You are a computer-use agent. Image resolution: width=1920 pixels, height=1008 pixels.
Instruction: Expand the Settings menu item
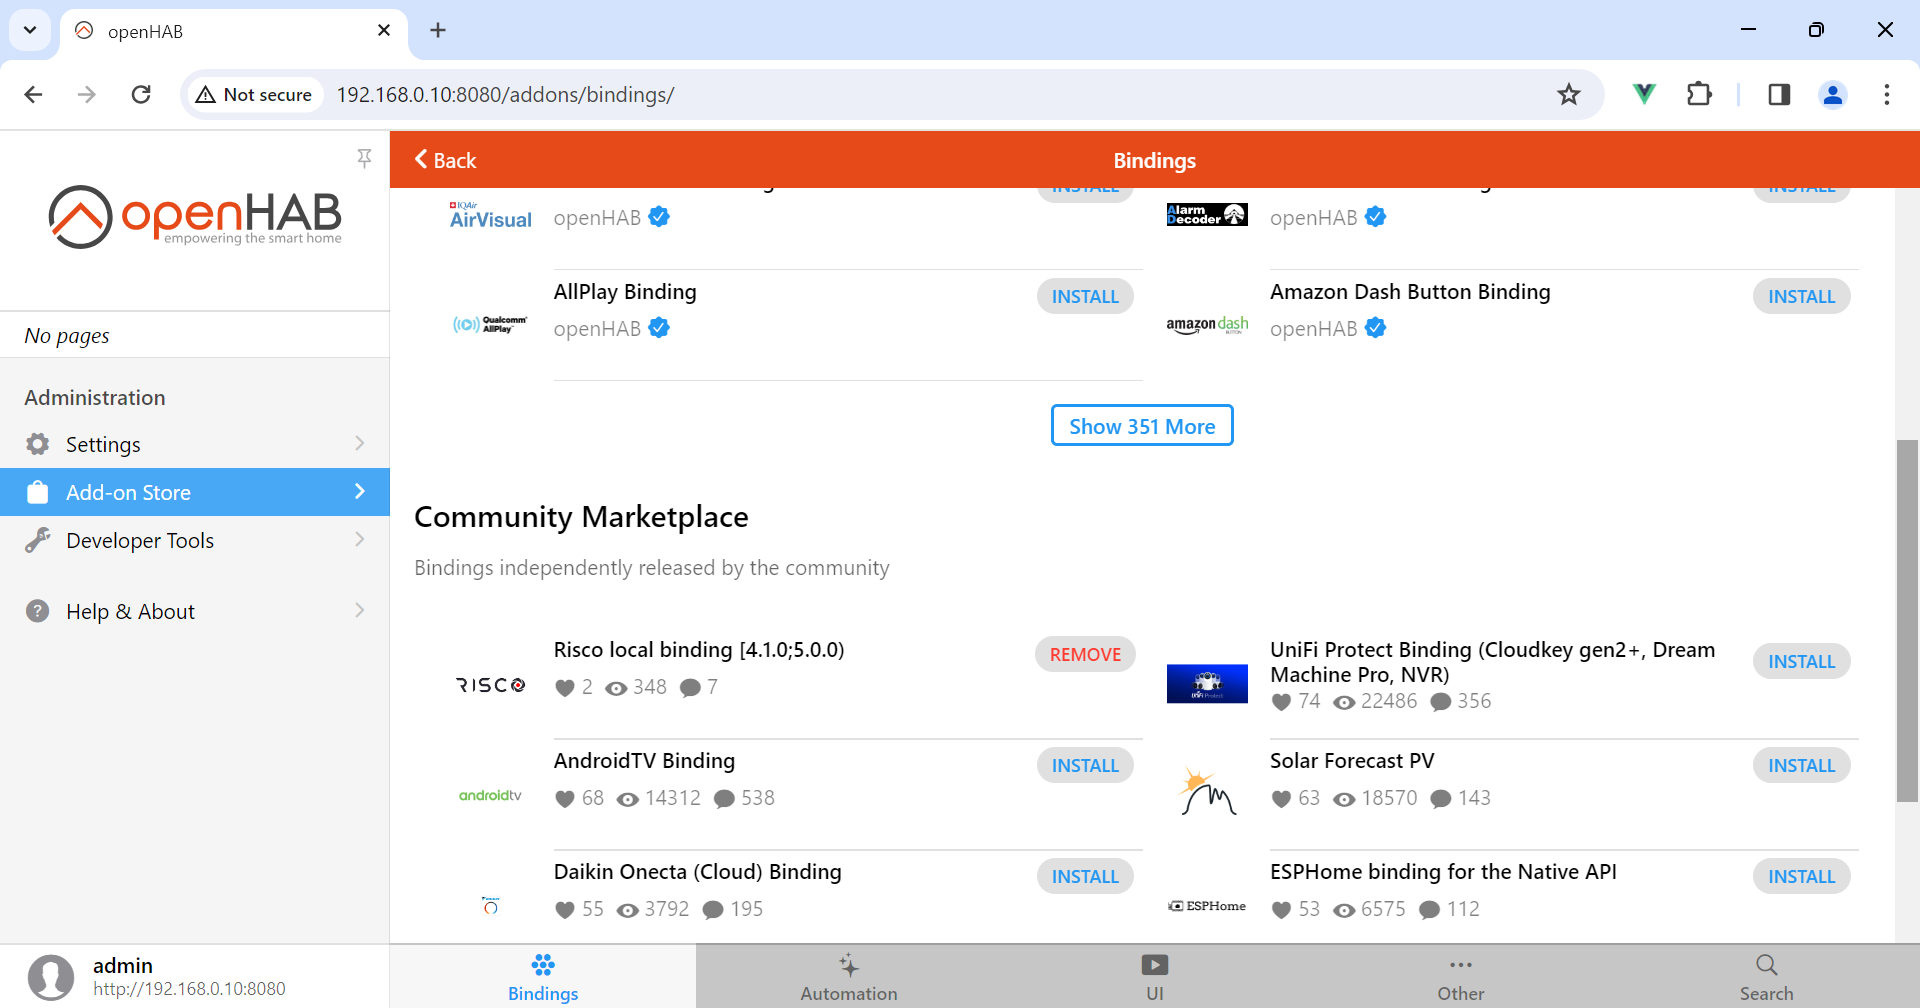click(x=195, y=444)
